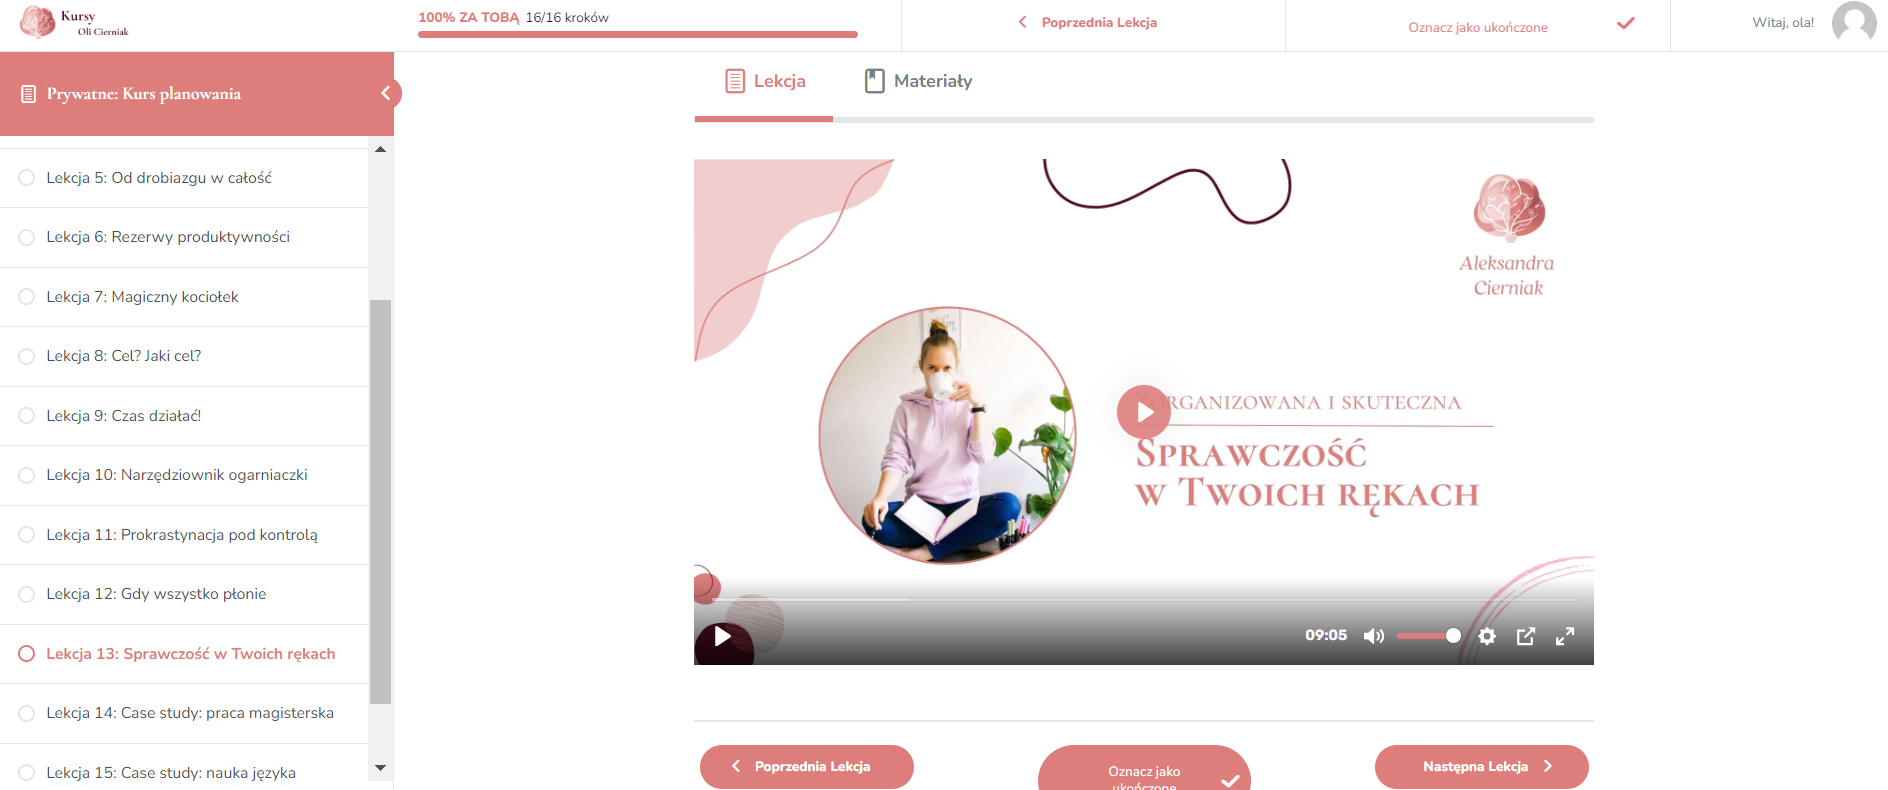Toggle completion circle for Lekcja 9
This screenshot has height=790, width=1888.
click(27, 416)
